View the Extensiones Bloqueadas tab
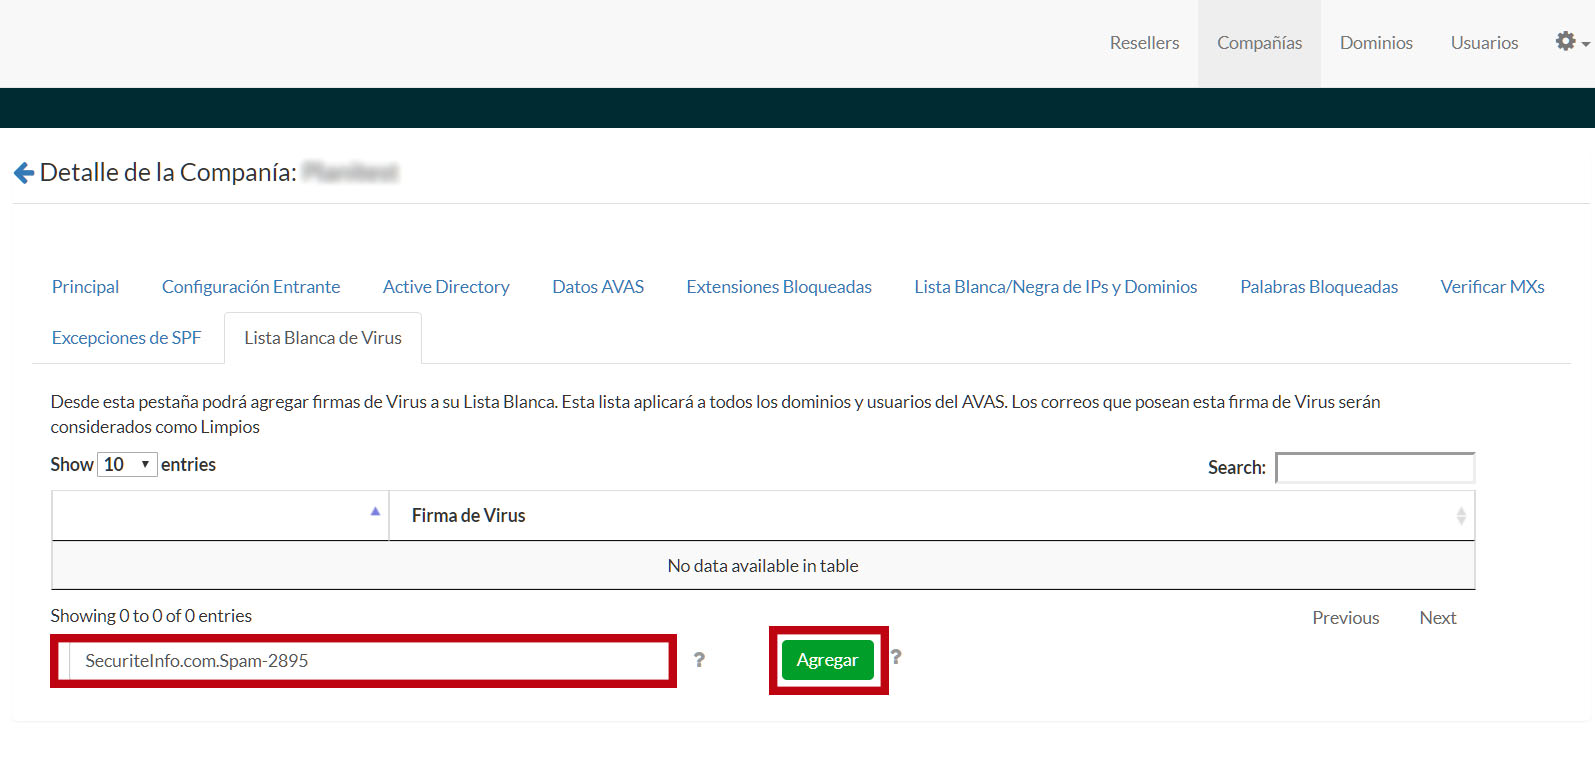Image resolution: width=1595 pixels, height=783 pixels. pos(779,287)
